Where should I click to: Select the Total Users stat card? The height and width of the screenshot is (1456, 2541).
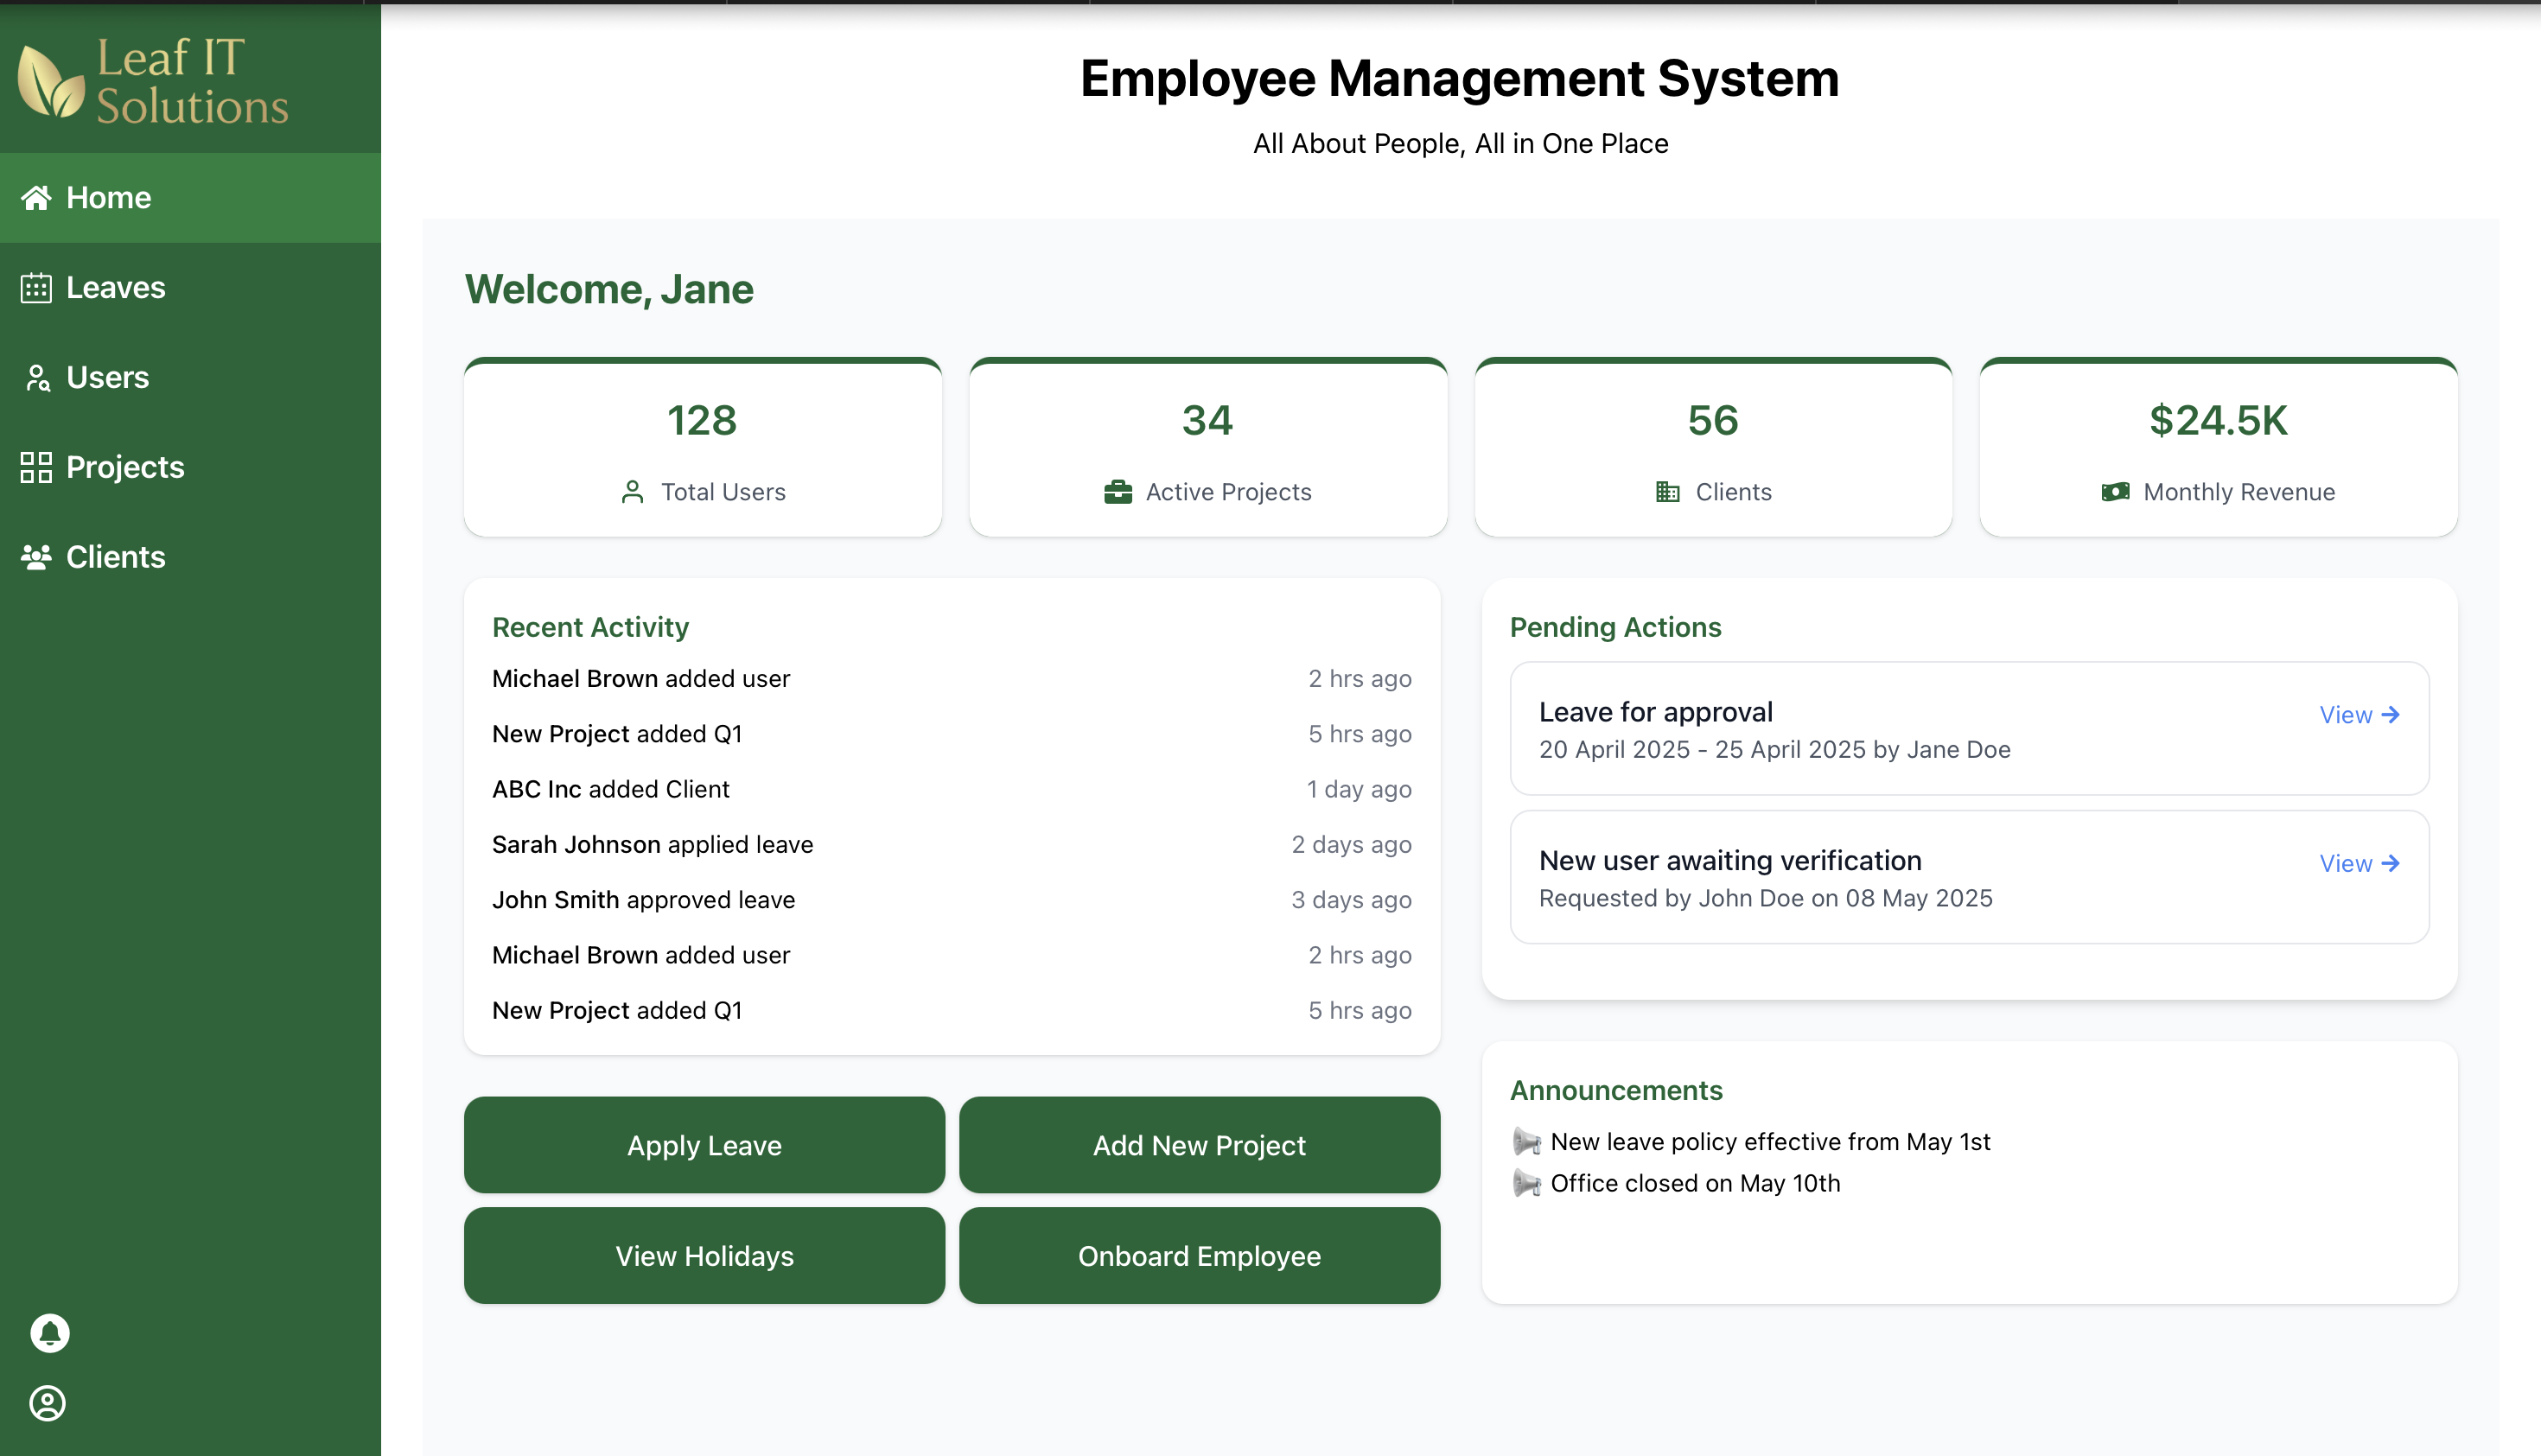click(x=702, y=448)
